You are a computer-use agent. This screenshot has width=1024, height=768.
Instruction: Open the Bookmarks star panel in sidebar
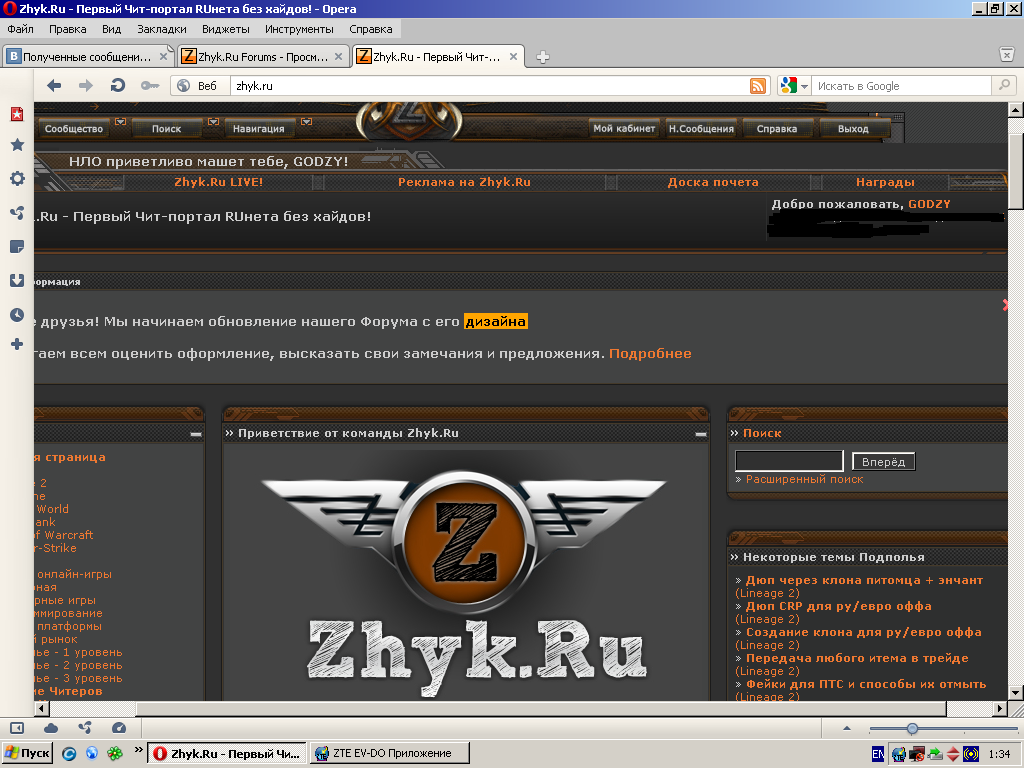click(17, 145)
